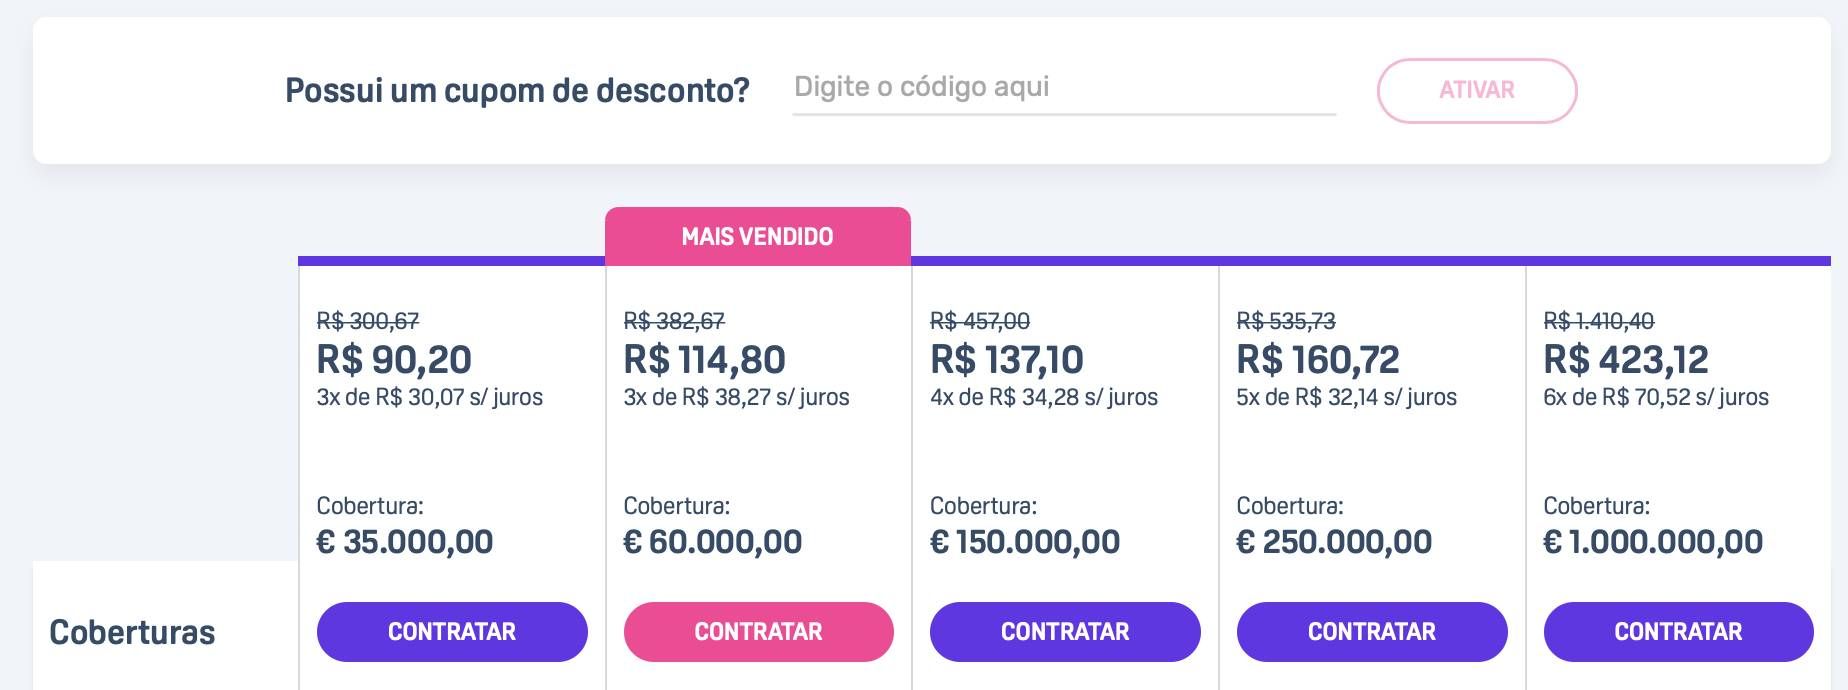This screenshot has height=690, width=1848.
Task: Click the crossed-out R$ 300,67 original price
Action: click(368, 321)
